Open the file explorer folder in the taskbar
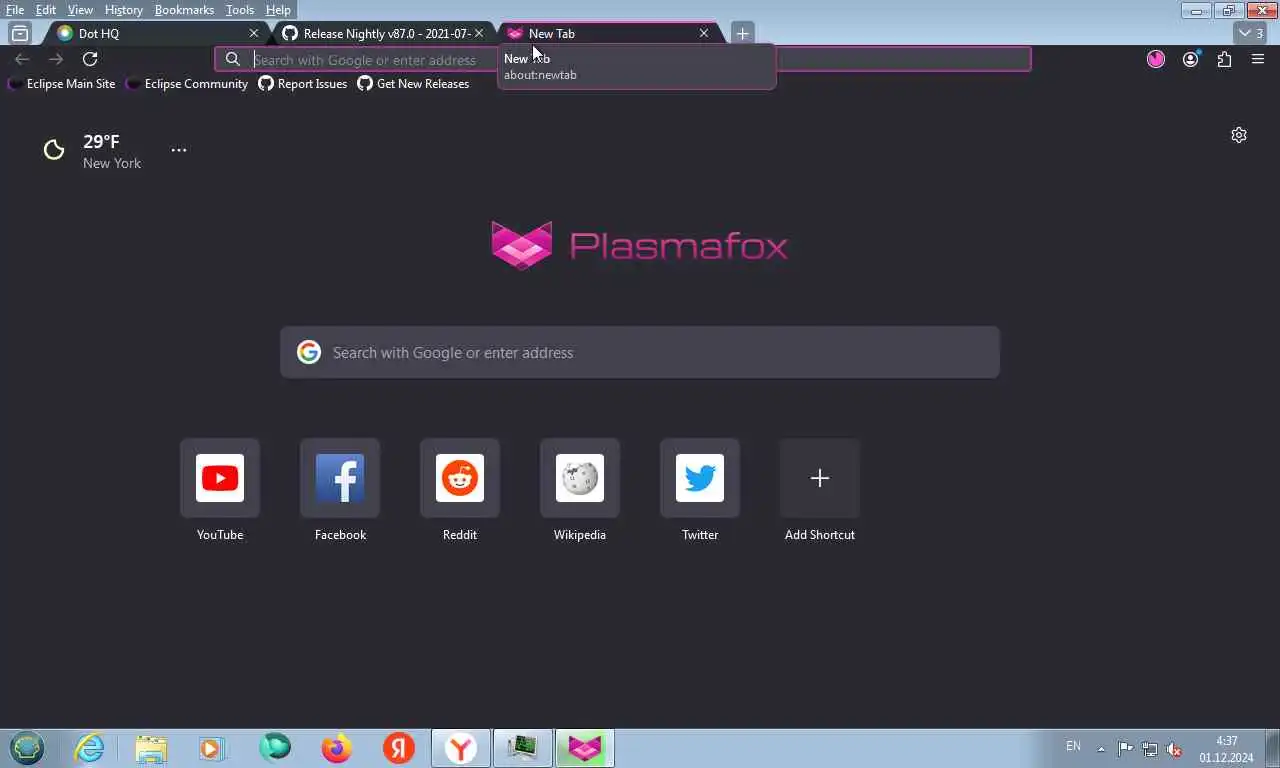Screen dimensions: 1280x768 tap(151, 747)
